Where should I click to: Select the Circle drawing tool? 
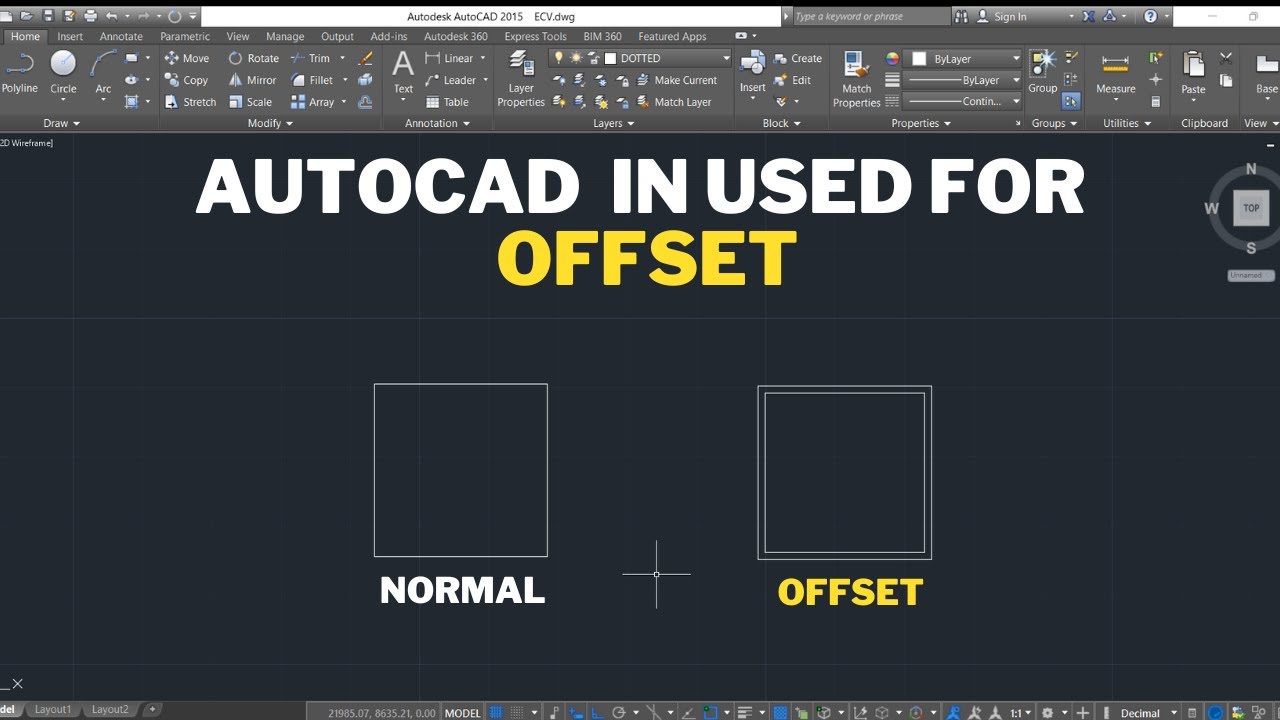pos(63,72)
